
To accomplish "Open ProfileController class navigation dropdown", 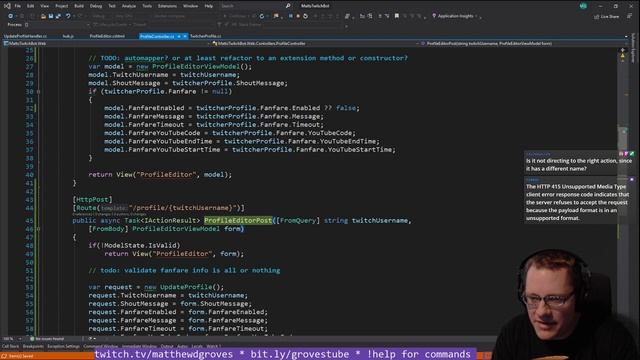I will (x=316, y=43).
